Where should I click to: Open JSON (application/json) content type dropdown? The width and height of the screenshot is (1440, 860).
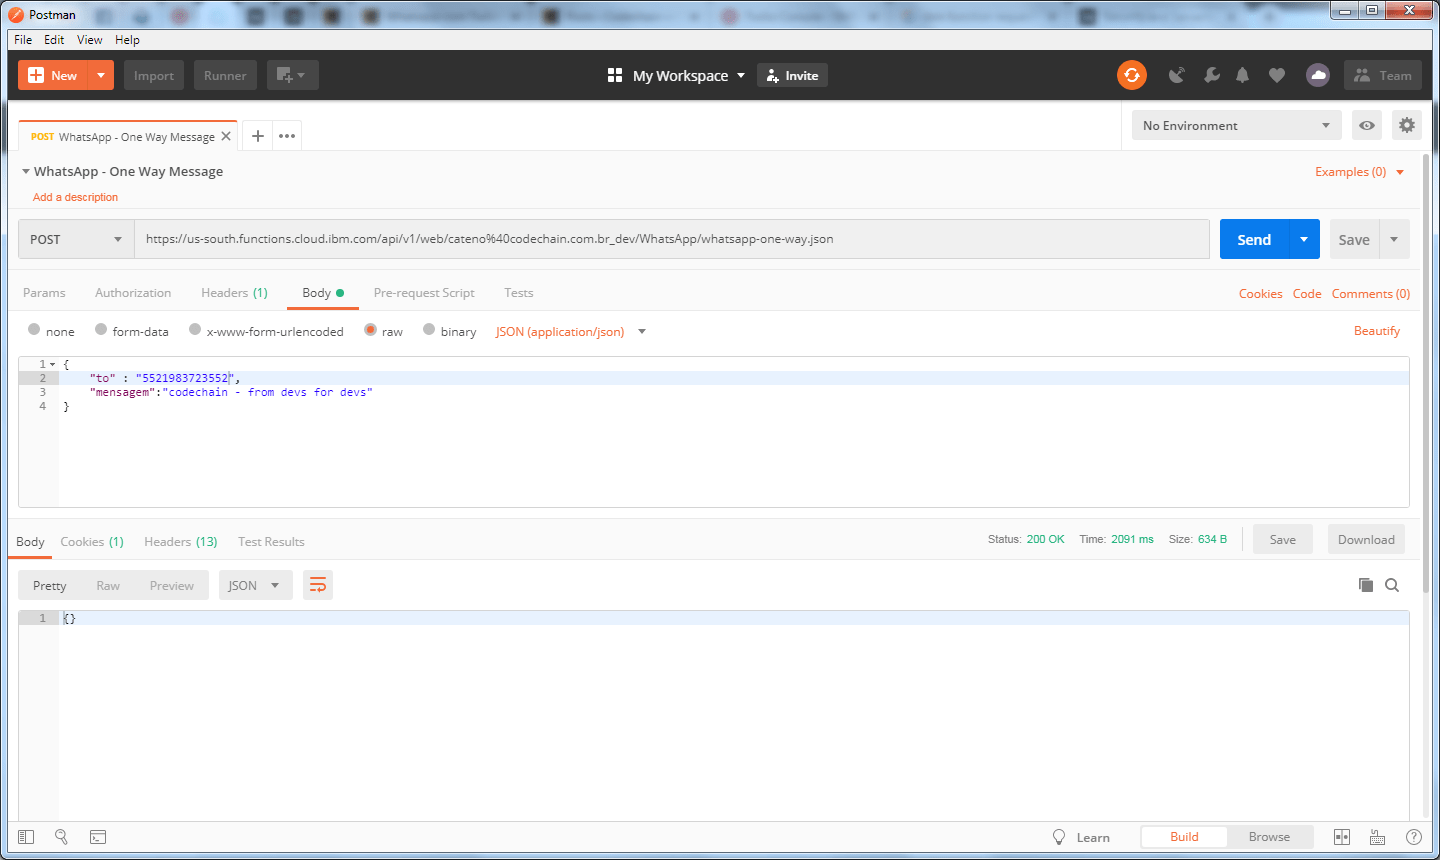(x=571, y=331)
